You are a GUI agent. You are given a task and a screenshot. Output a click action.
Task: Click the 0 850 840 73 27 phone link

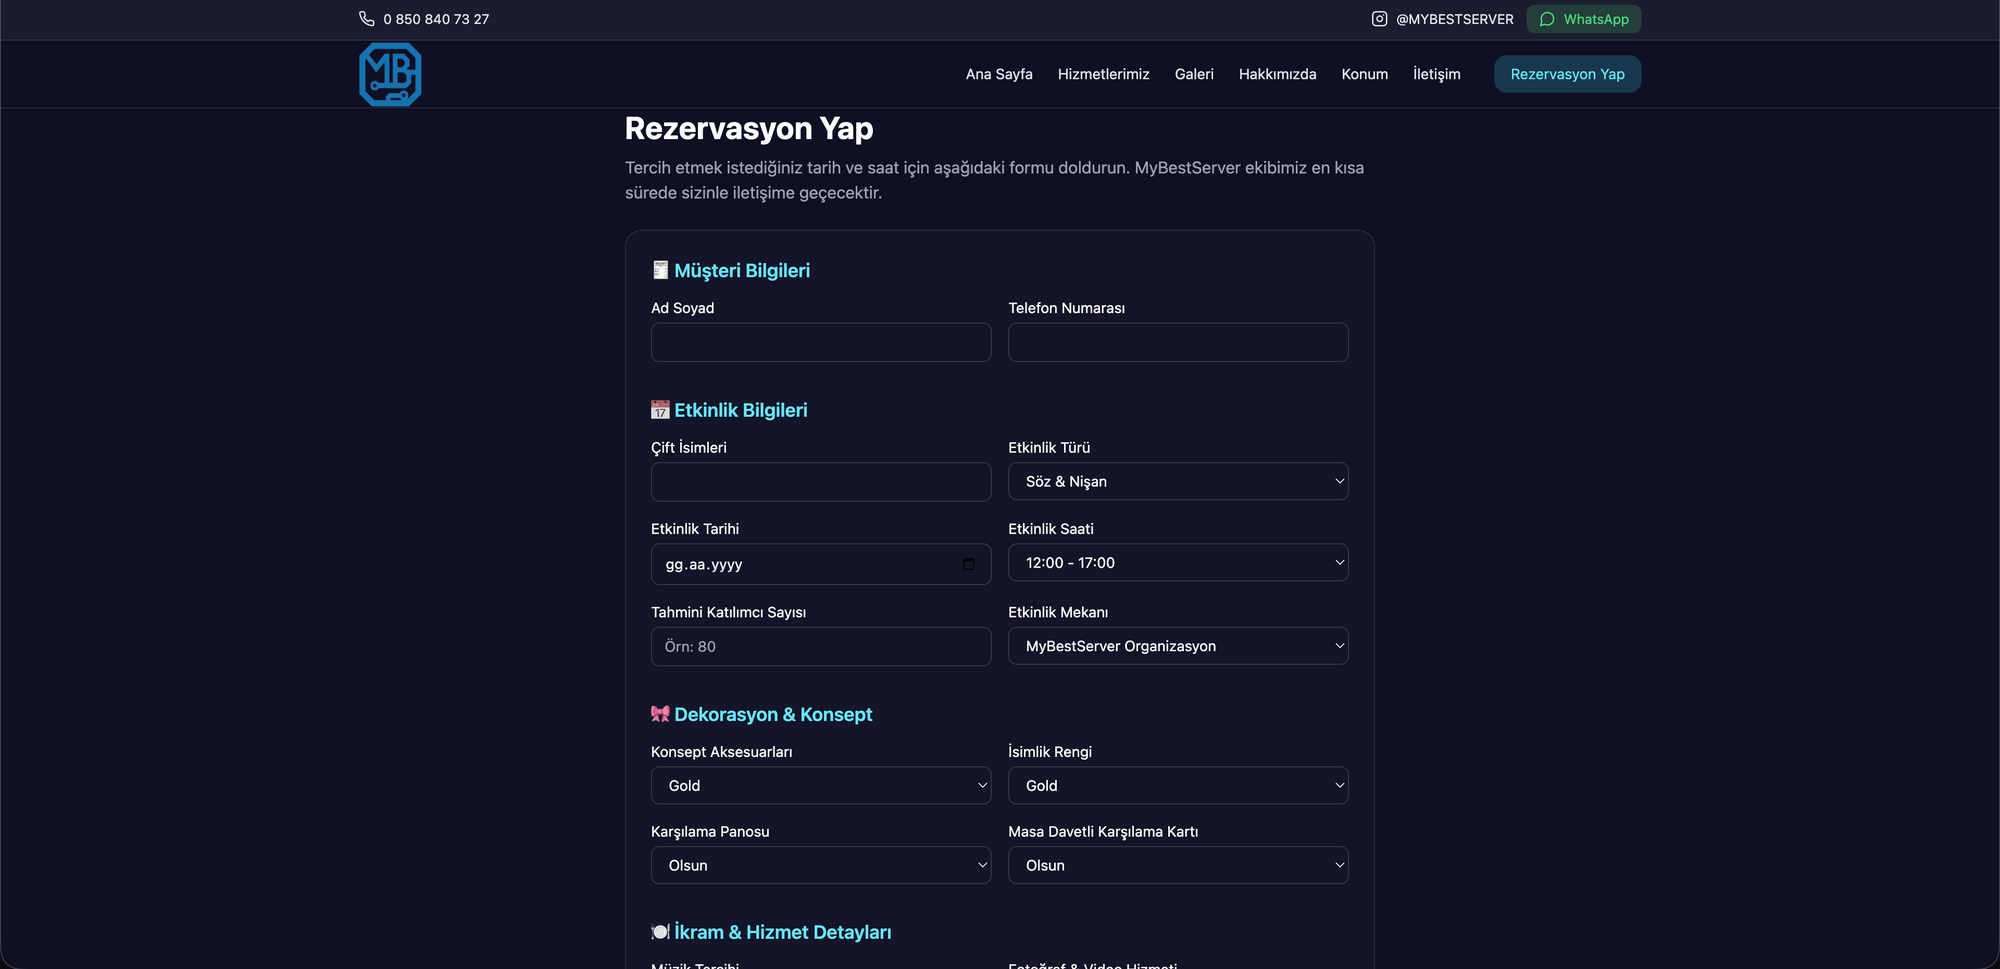tap(436, 19)
